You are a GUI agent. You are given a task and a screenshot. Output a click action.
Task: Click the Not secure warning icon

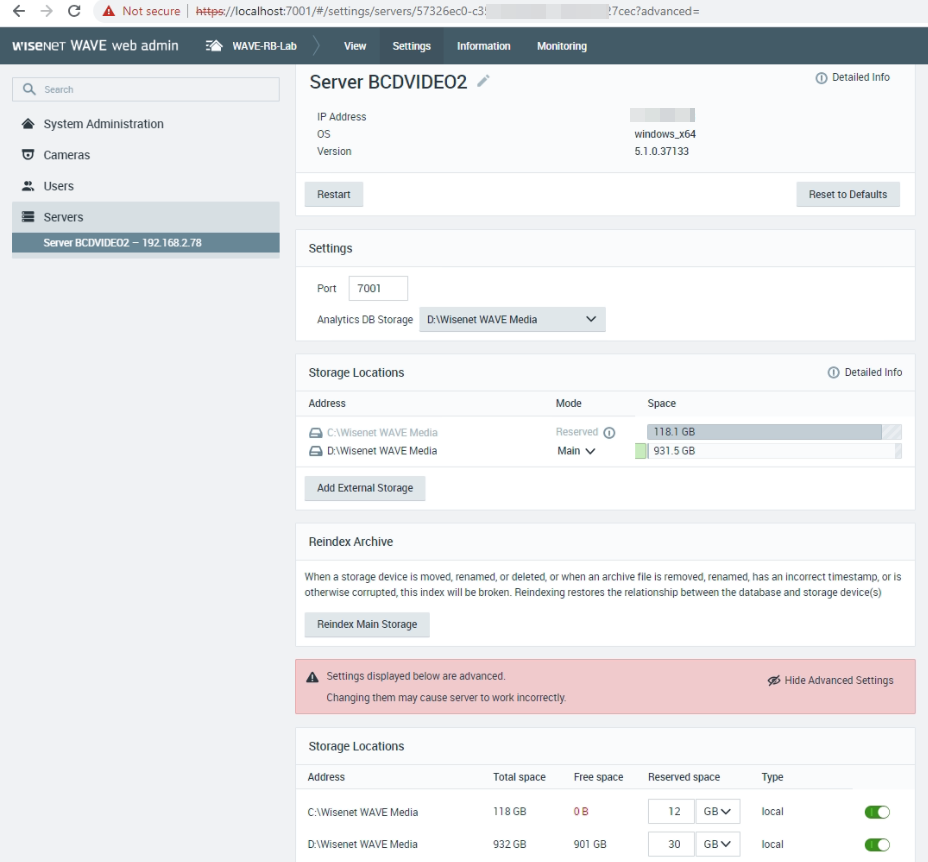pyautogui.click(x=109, y=11)
